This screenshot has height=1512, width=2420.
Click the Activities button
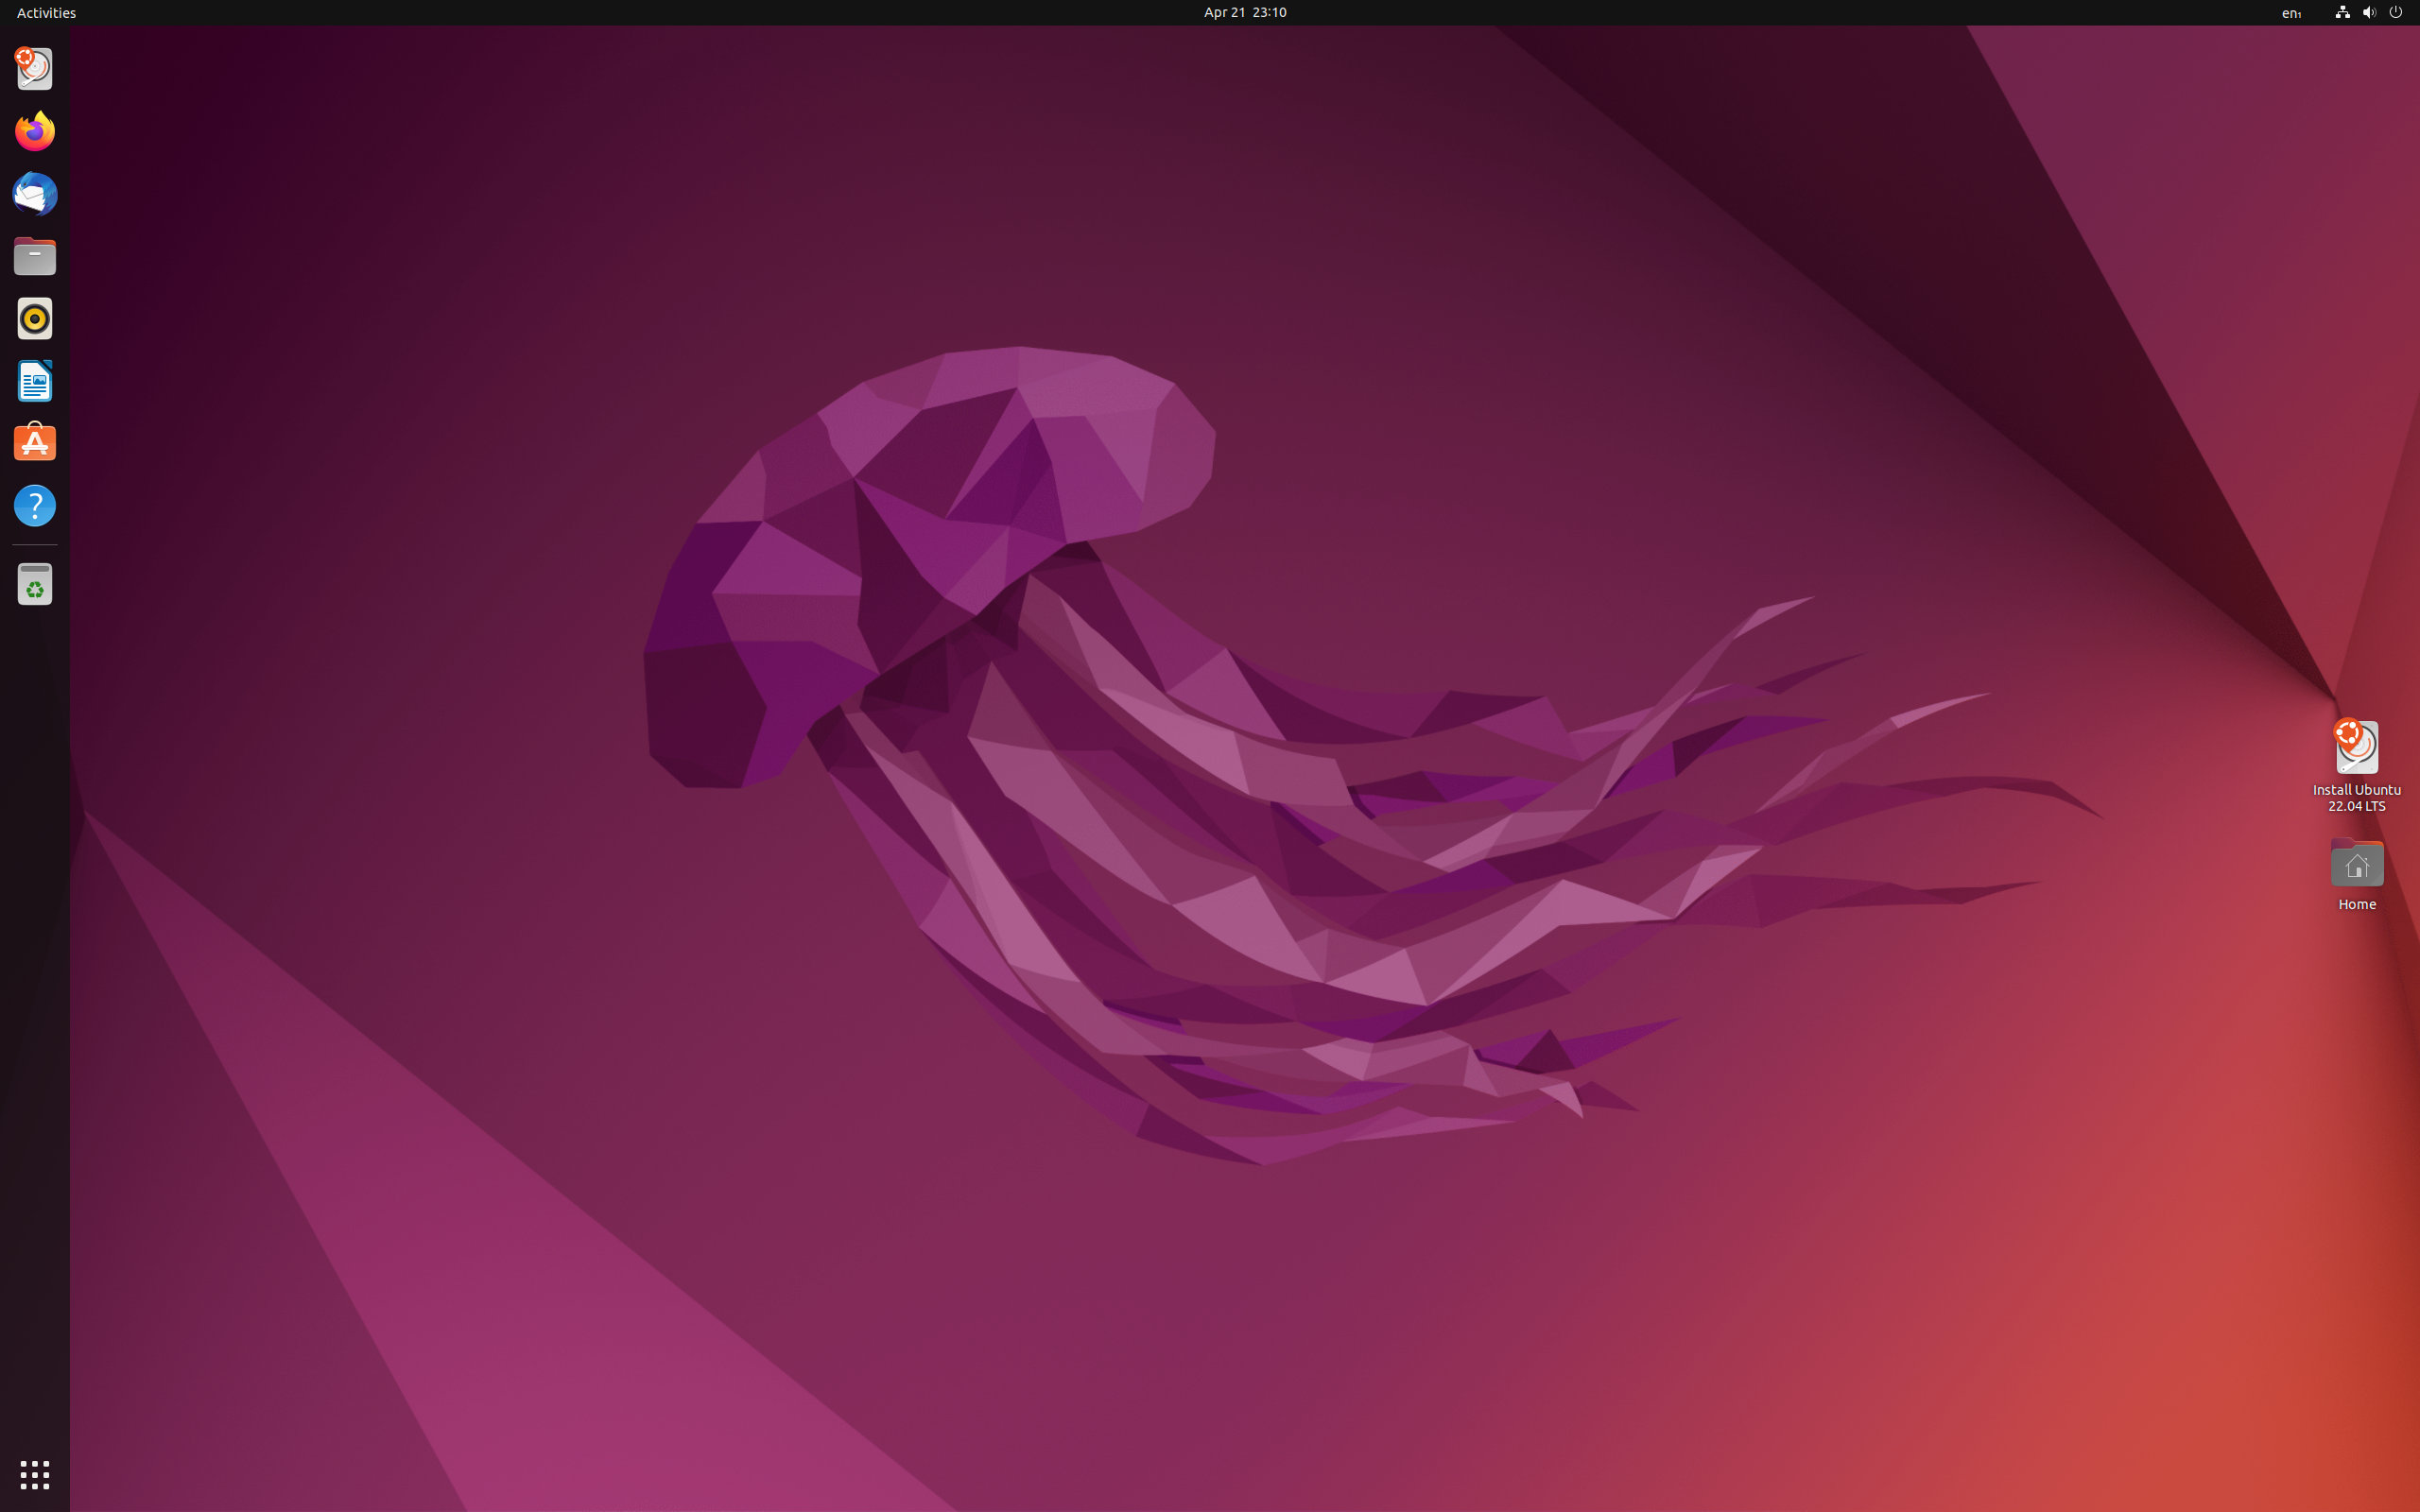pos(46,13)
